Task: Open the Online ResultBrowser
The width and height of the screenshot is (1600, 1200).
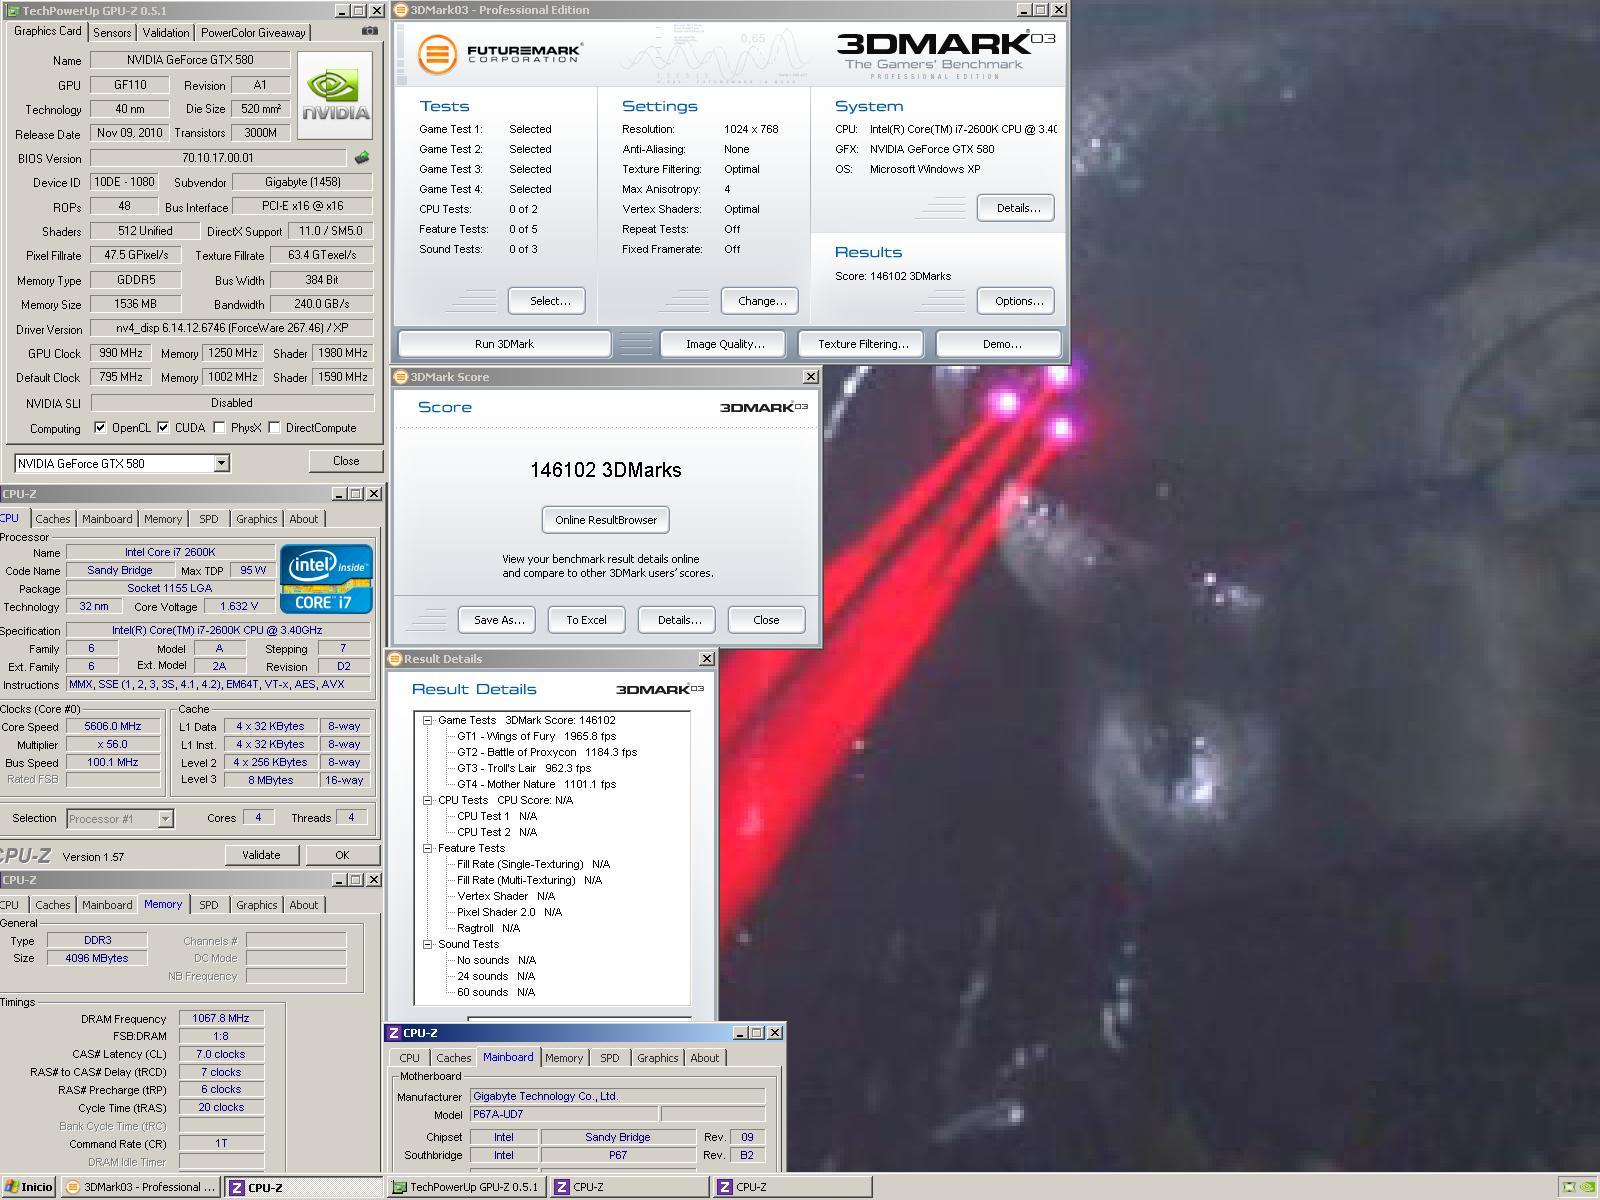Action: (x=606, y=520)
